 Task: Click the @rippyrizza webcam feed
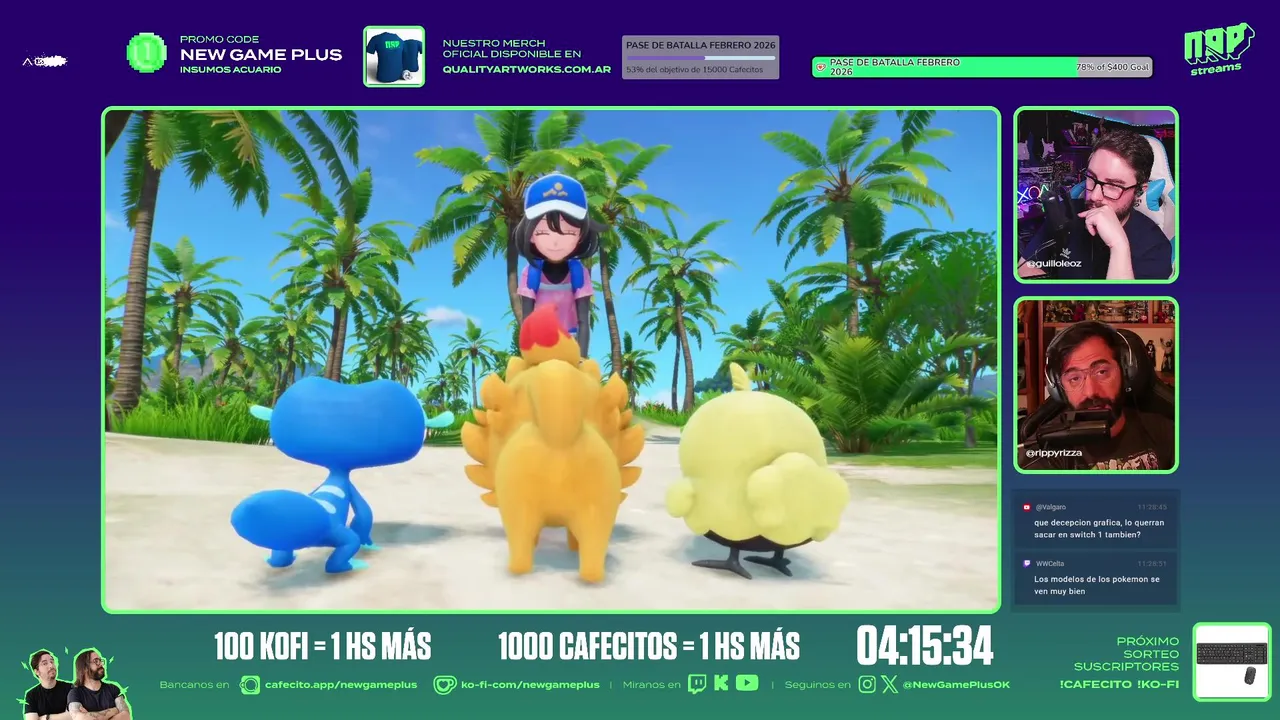tap(1096, 385)
